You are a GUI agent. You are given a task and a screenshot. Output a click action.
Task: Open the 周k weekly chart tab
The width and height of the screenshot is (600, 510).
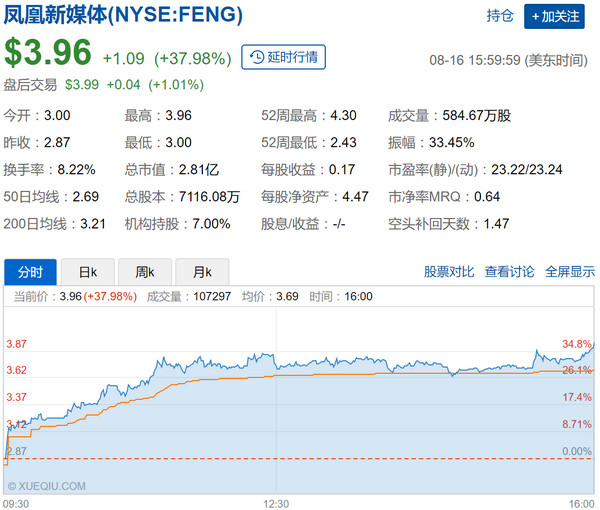click(144, 271)
